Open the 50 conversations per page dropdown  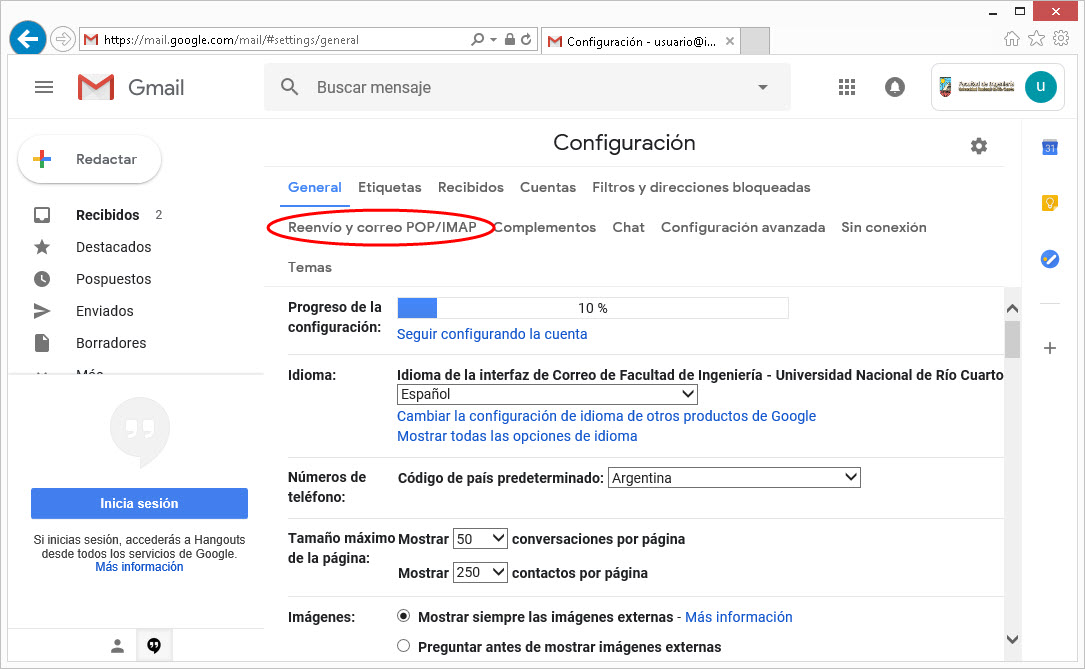point(480,539)
